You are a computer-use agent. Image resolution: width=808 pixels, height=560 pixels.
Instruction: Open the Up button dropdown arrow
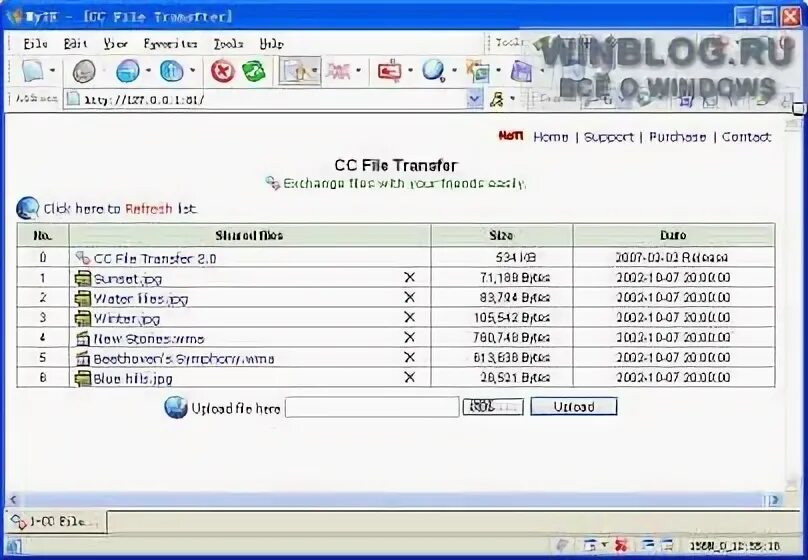click(x=192, y=70)
